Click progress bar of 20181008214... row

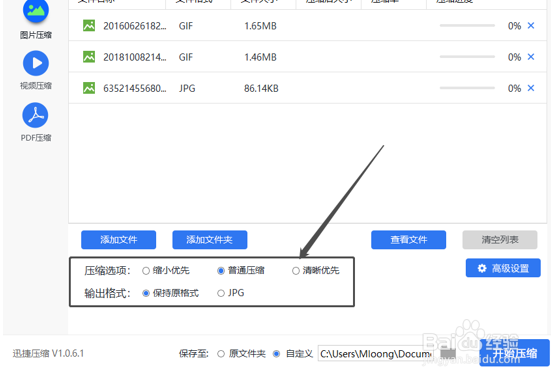467,57
